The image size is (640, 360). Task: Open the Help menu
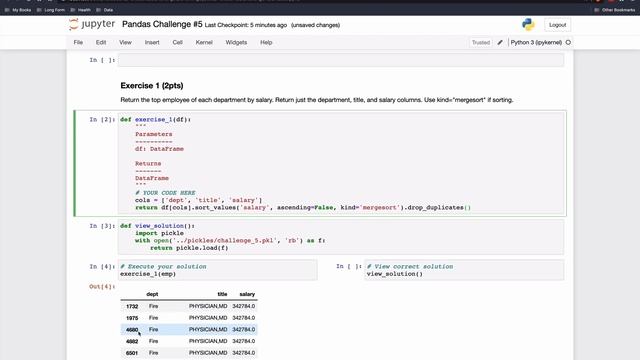(x=266, y=42)
